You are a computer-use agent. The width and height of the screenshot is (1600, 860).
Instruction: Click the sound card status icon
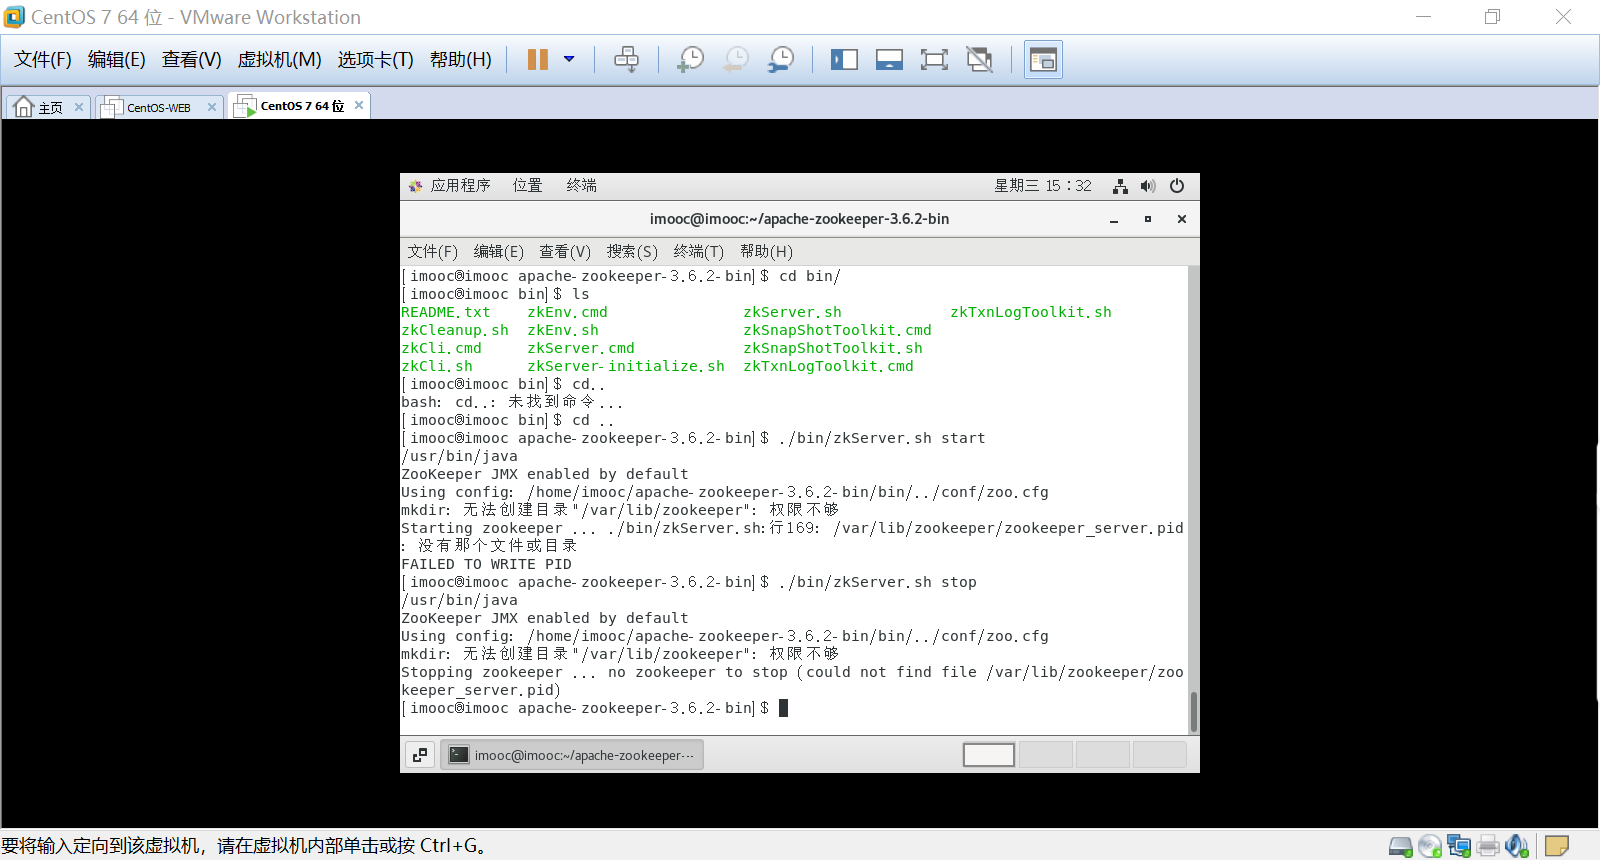pyautogui.click(x=1517, y=846)
